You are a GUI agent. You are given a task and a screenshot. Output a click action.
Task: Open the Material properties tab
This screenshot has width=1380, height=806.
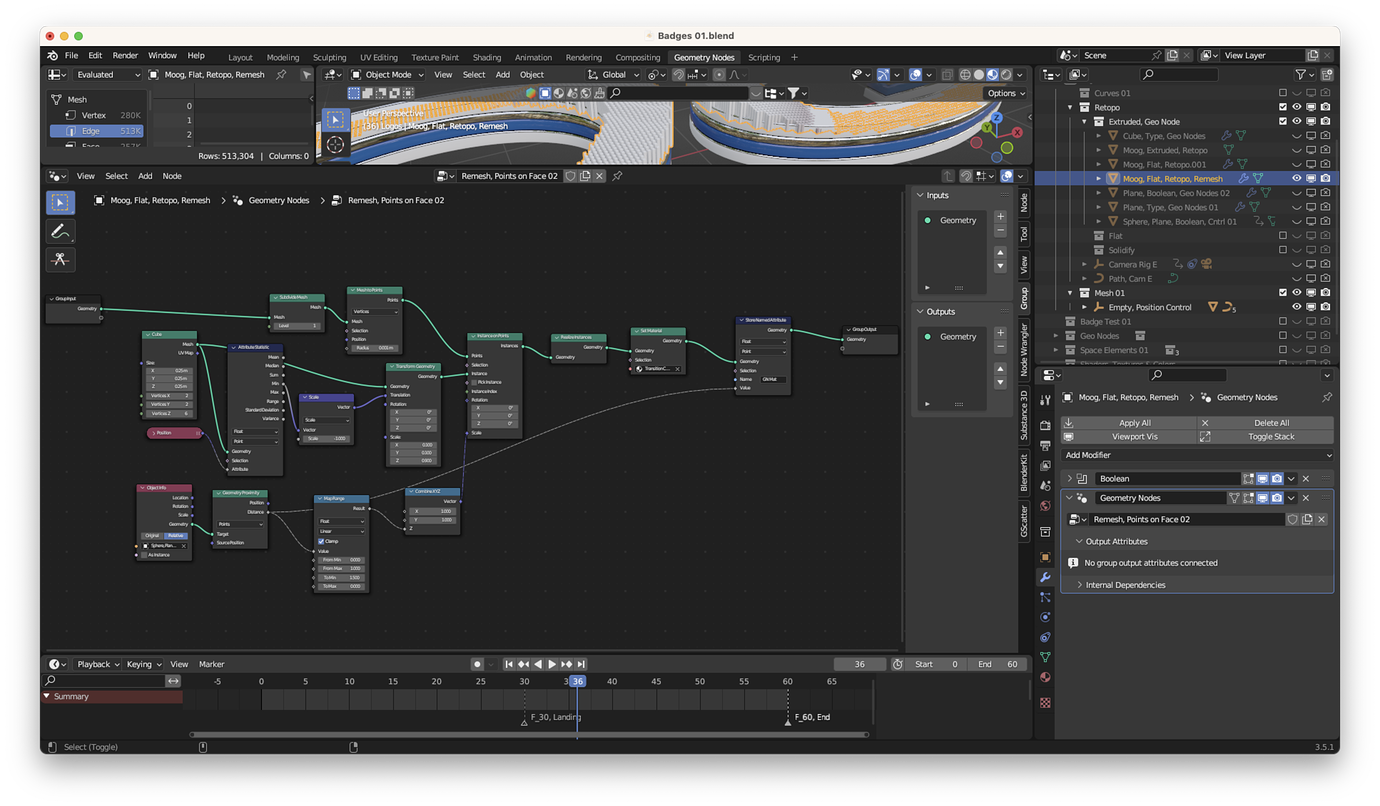1045,677
